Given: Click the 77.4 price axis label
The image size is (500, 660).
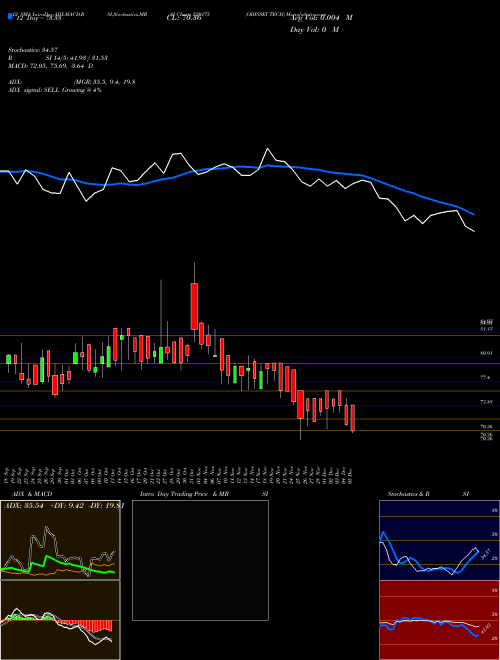Looking at the screenshot, I should click(484, 378).
